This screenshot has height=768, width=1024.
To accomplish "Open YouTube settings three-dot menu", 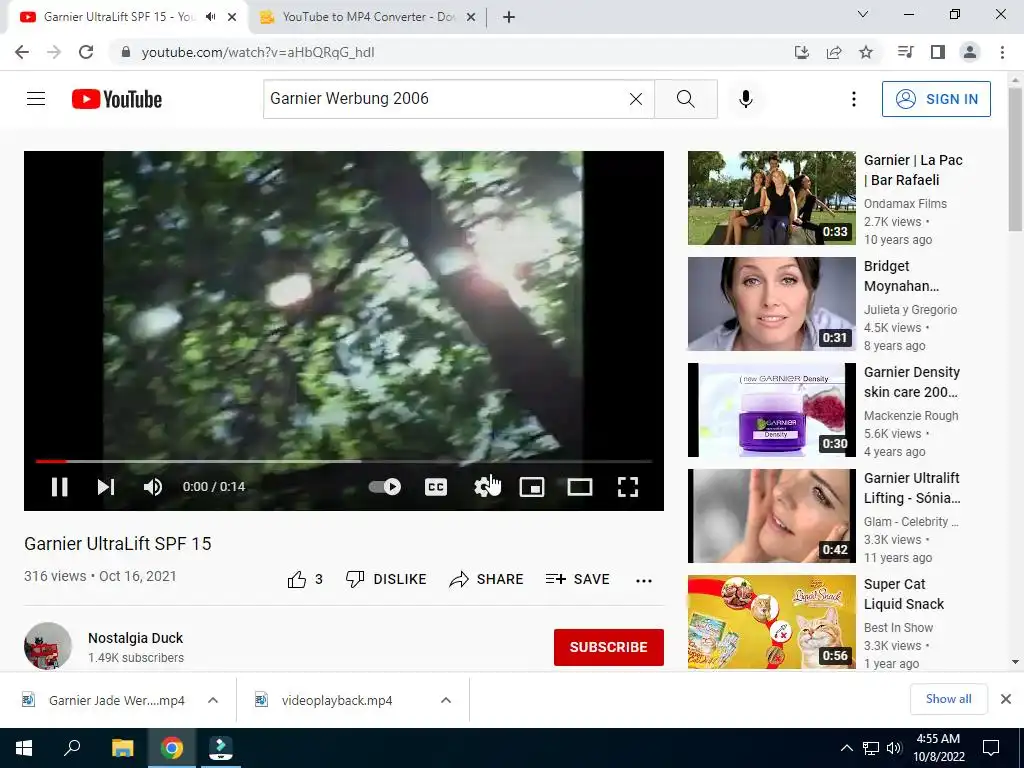I will [x=854, y=99].
